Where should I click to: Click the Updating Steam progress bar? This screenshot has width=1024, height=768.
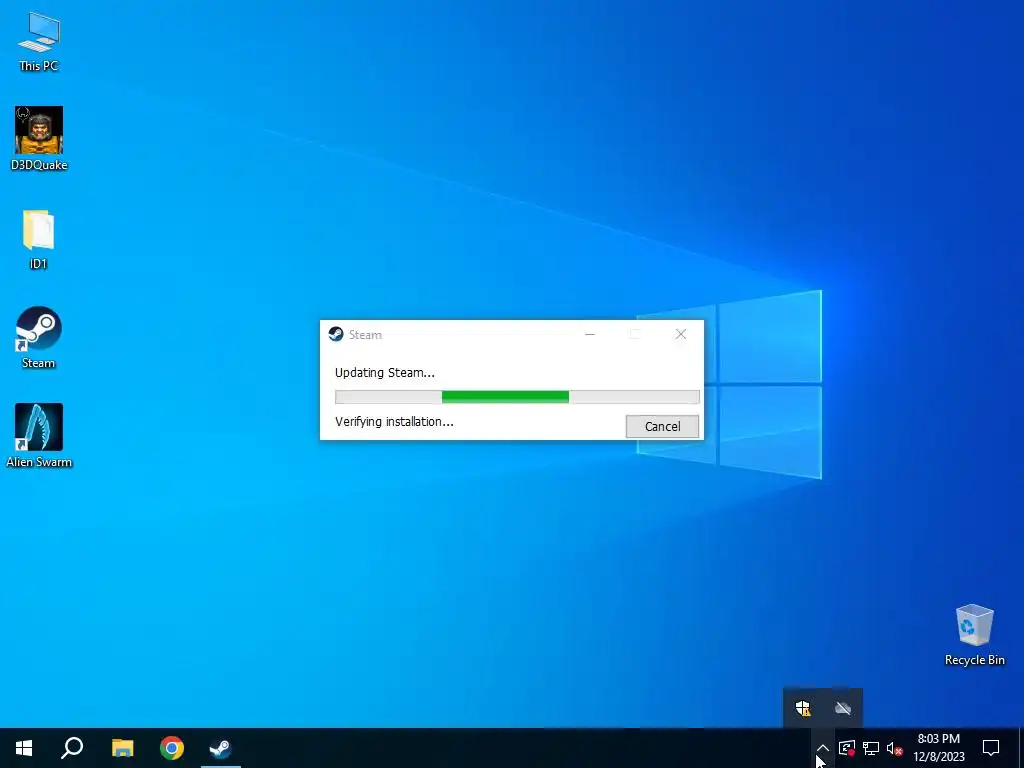point(517,396)
